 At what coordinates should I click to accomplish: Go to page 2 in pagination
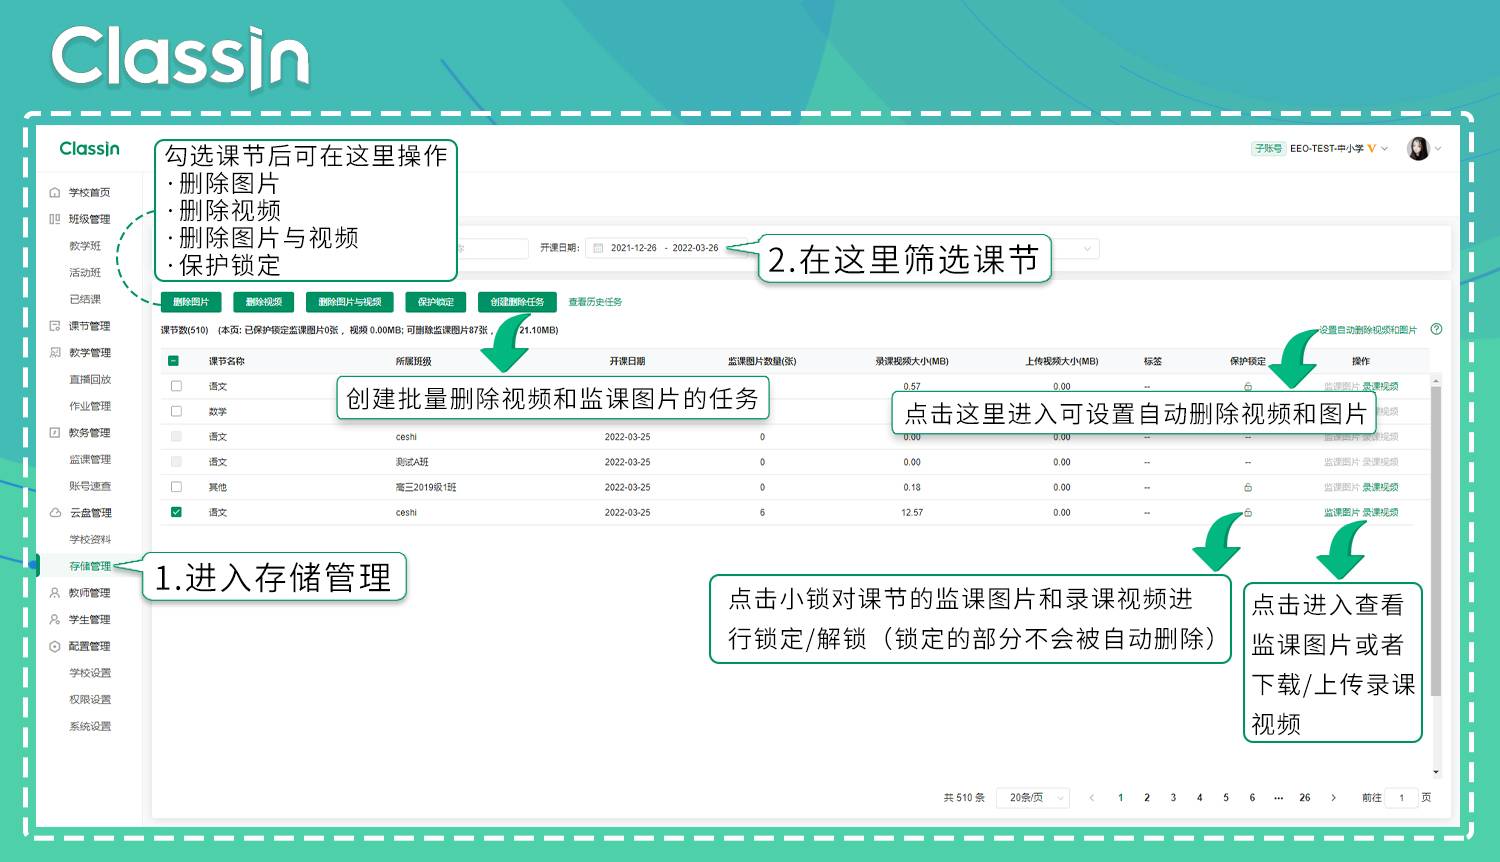pyautogui.click(x=1147, y=798)
